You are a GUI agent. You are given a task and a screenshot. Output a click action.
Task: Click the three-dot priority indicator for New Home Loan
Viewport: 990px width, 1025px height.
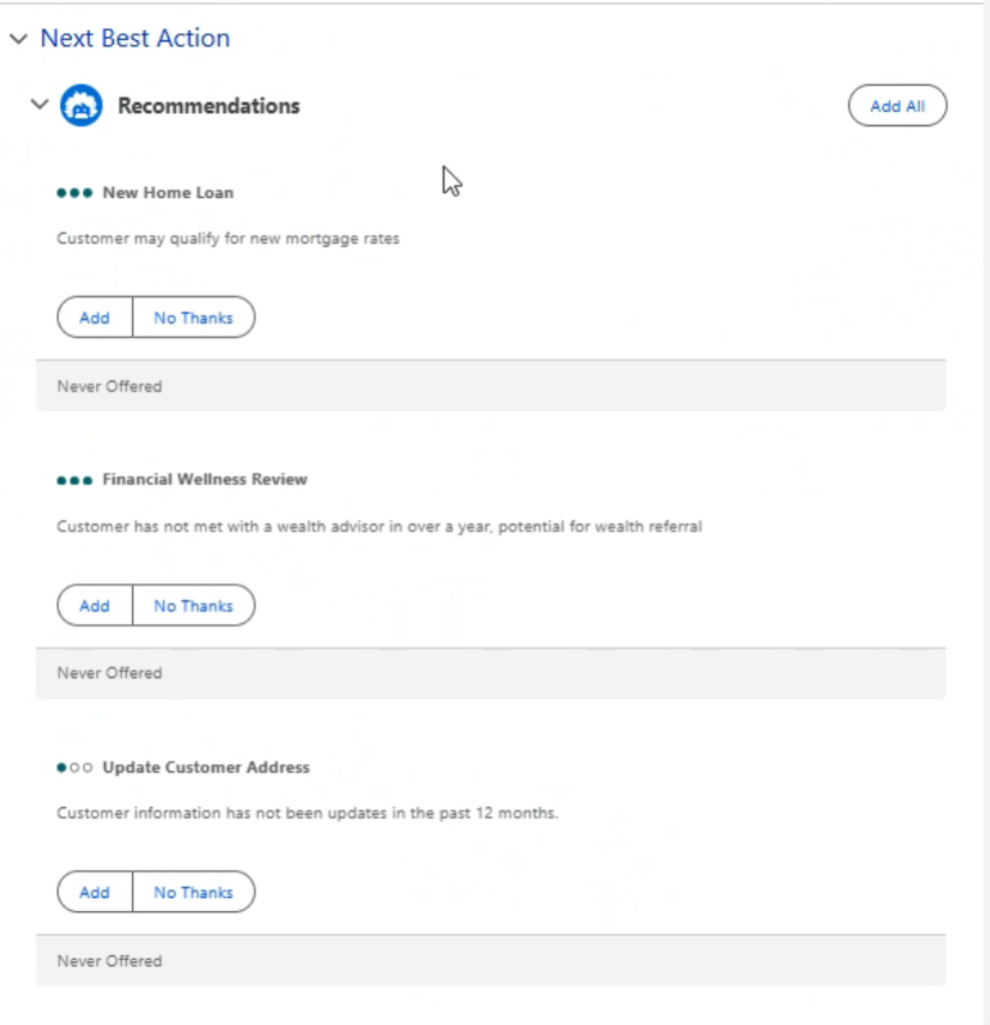click(75, 193)
